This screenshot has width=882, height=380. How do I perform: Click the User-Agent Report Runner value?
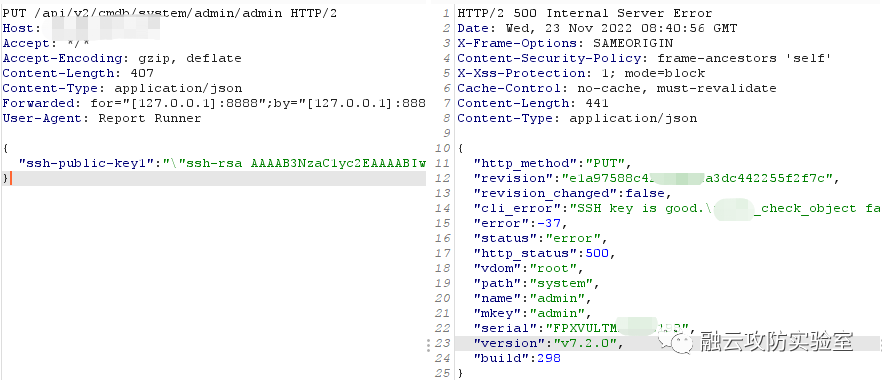(150, 119)
